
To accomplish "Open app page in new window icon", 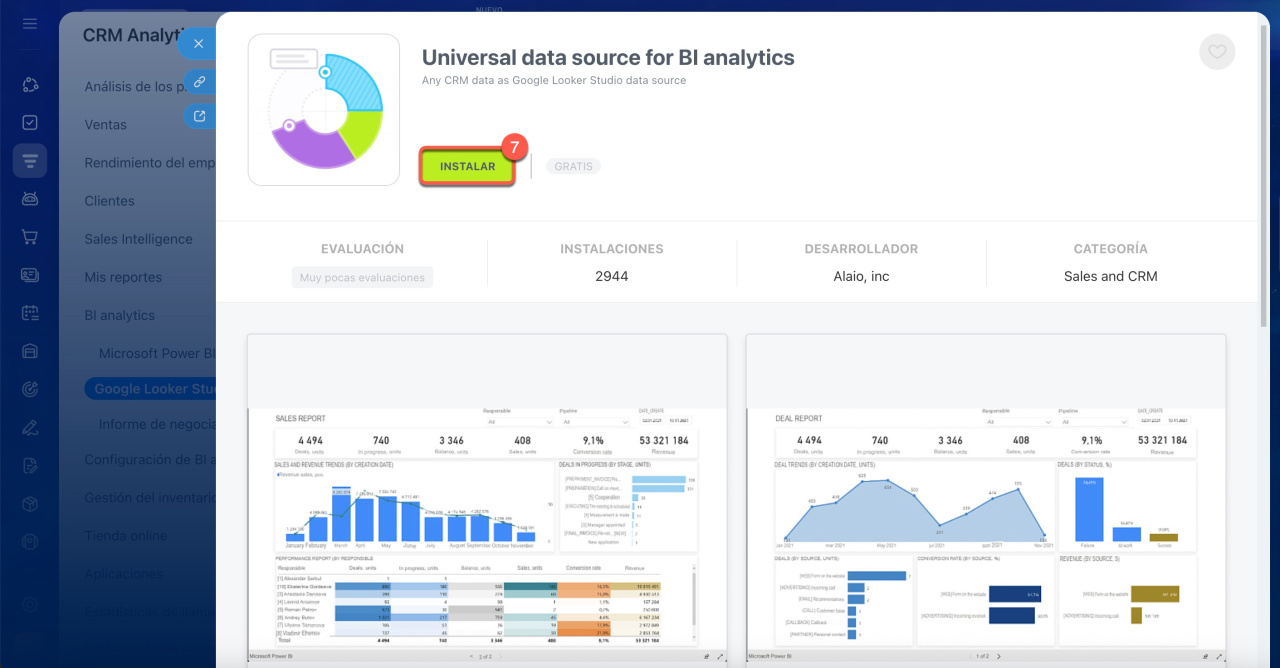I will (199, 116).
